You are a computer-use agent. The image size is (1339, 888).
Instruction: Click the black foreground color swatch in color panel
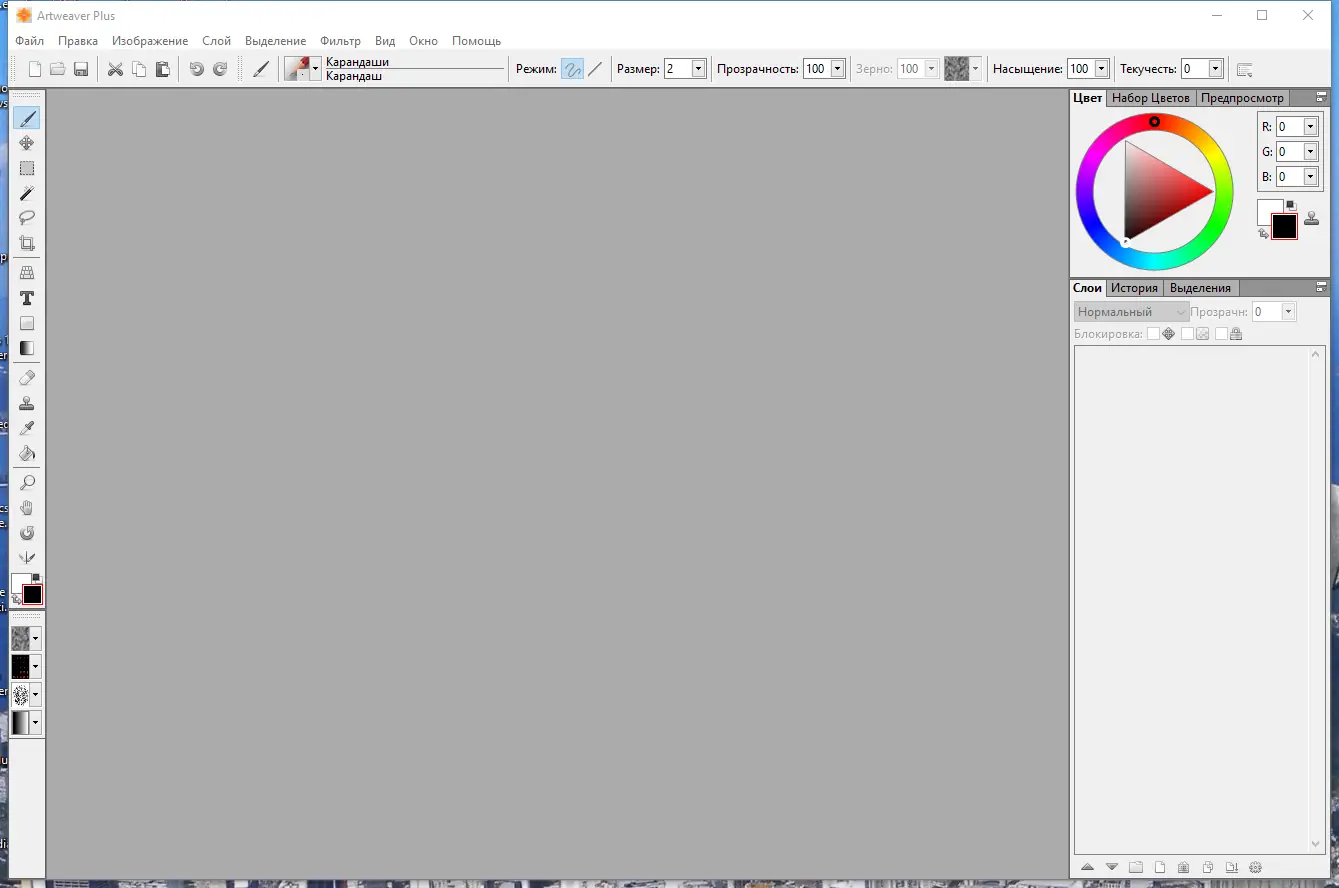(x=1284, y=227)
